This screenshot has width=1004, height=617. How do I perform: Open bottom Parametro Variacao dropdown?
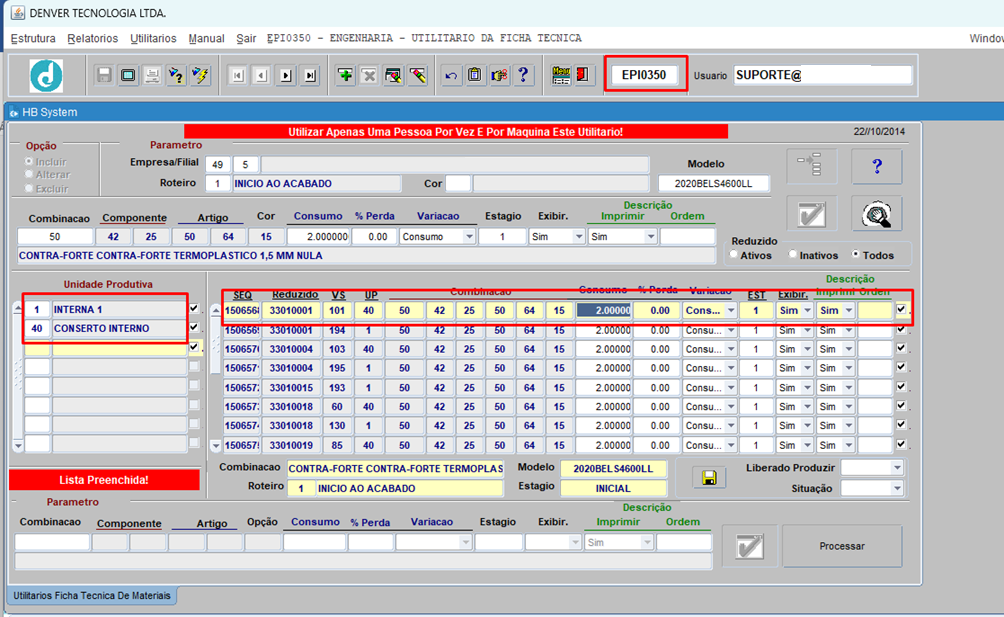pos(465,543)
